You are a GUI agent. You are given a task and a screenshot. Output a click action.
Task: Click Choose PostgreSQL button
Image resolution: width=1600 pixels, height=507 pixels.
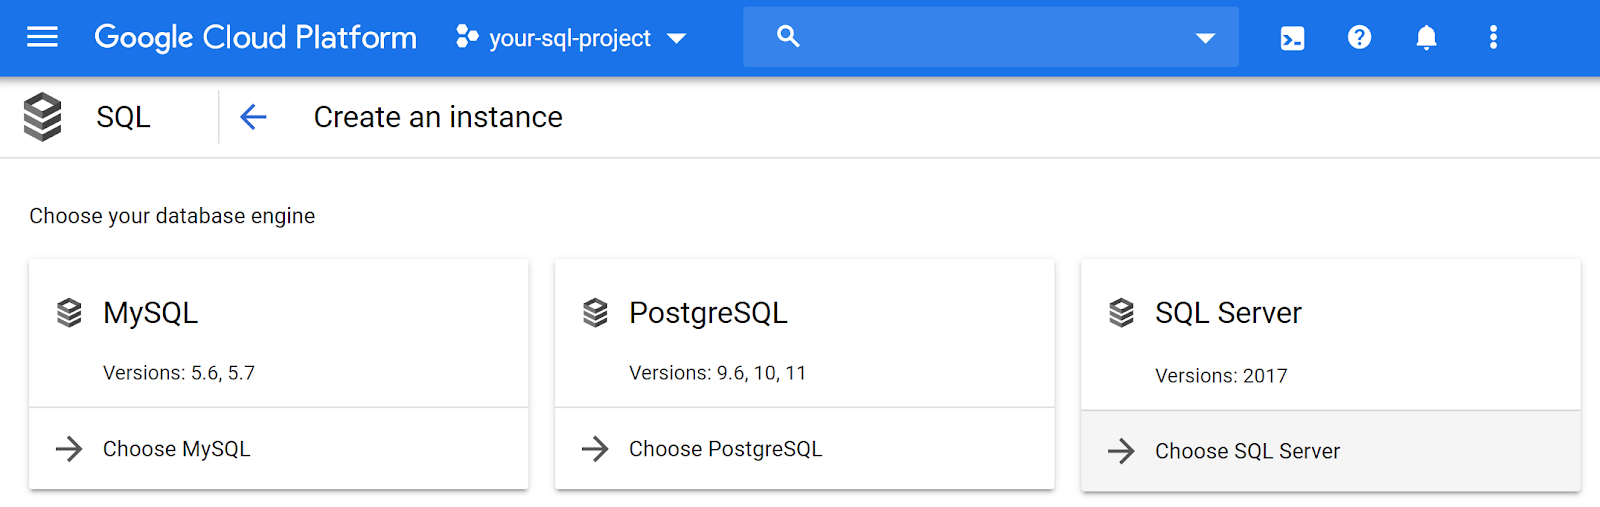coord(725,449)
